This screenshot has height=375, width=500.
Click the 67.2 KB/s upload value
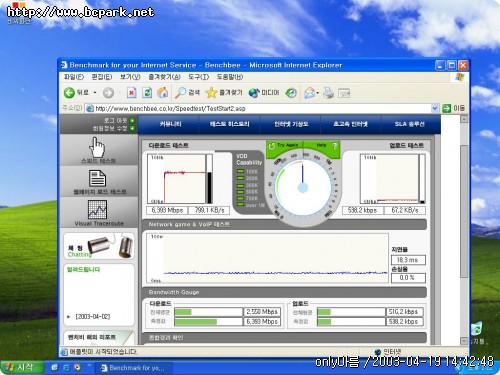tap(405, 210)
